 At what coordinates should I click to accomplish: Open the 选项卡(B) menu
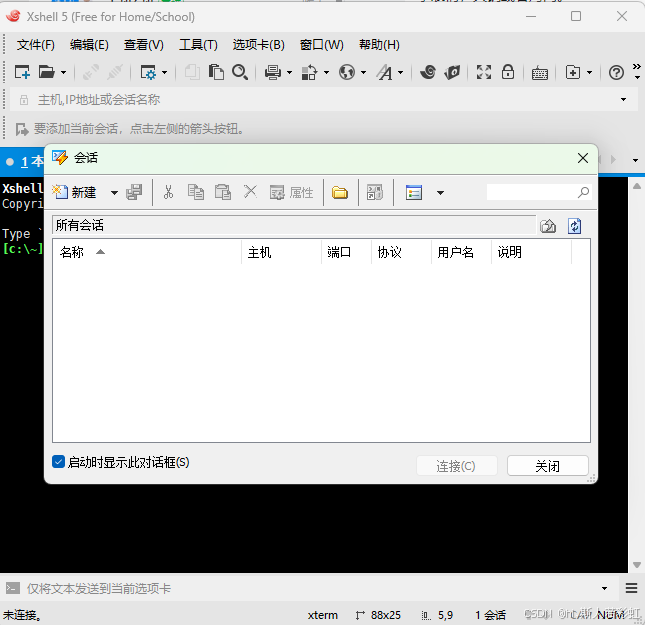pyautogui.click(x=258, y=44)
